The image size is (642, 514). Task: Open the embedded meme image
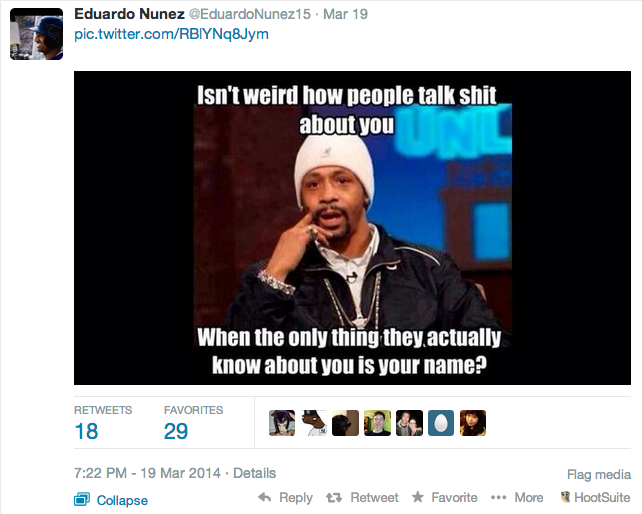352,228
